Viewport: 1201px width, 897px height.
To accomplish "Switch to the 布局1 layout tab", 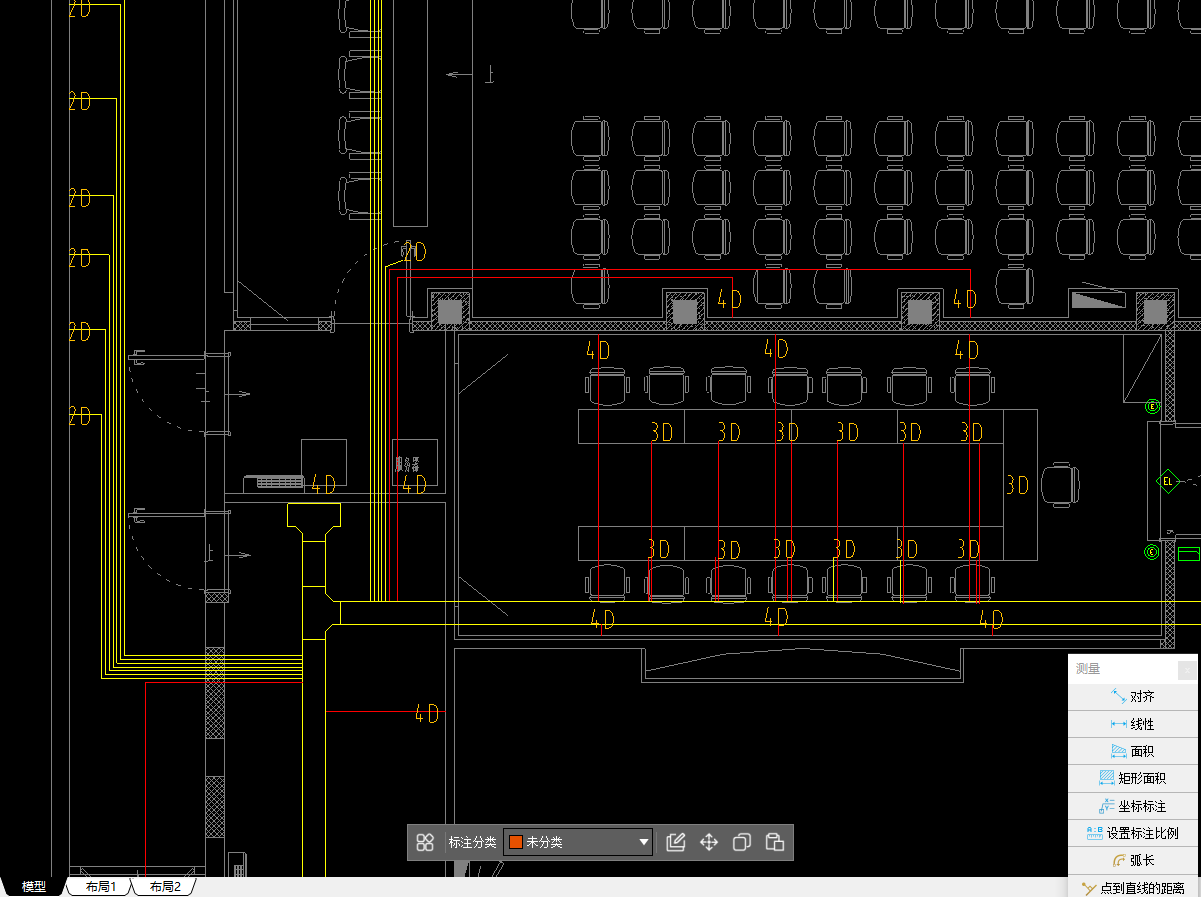I will click(x=100, y=887).
